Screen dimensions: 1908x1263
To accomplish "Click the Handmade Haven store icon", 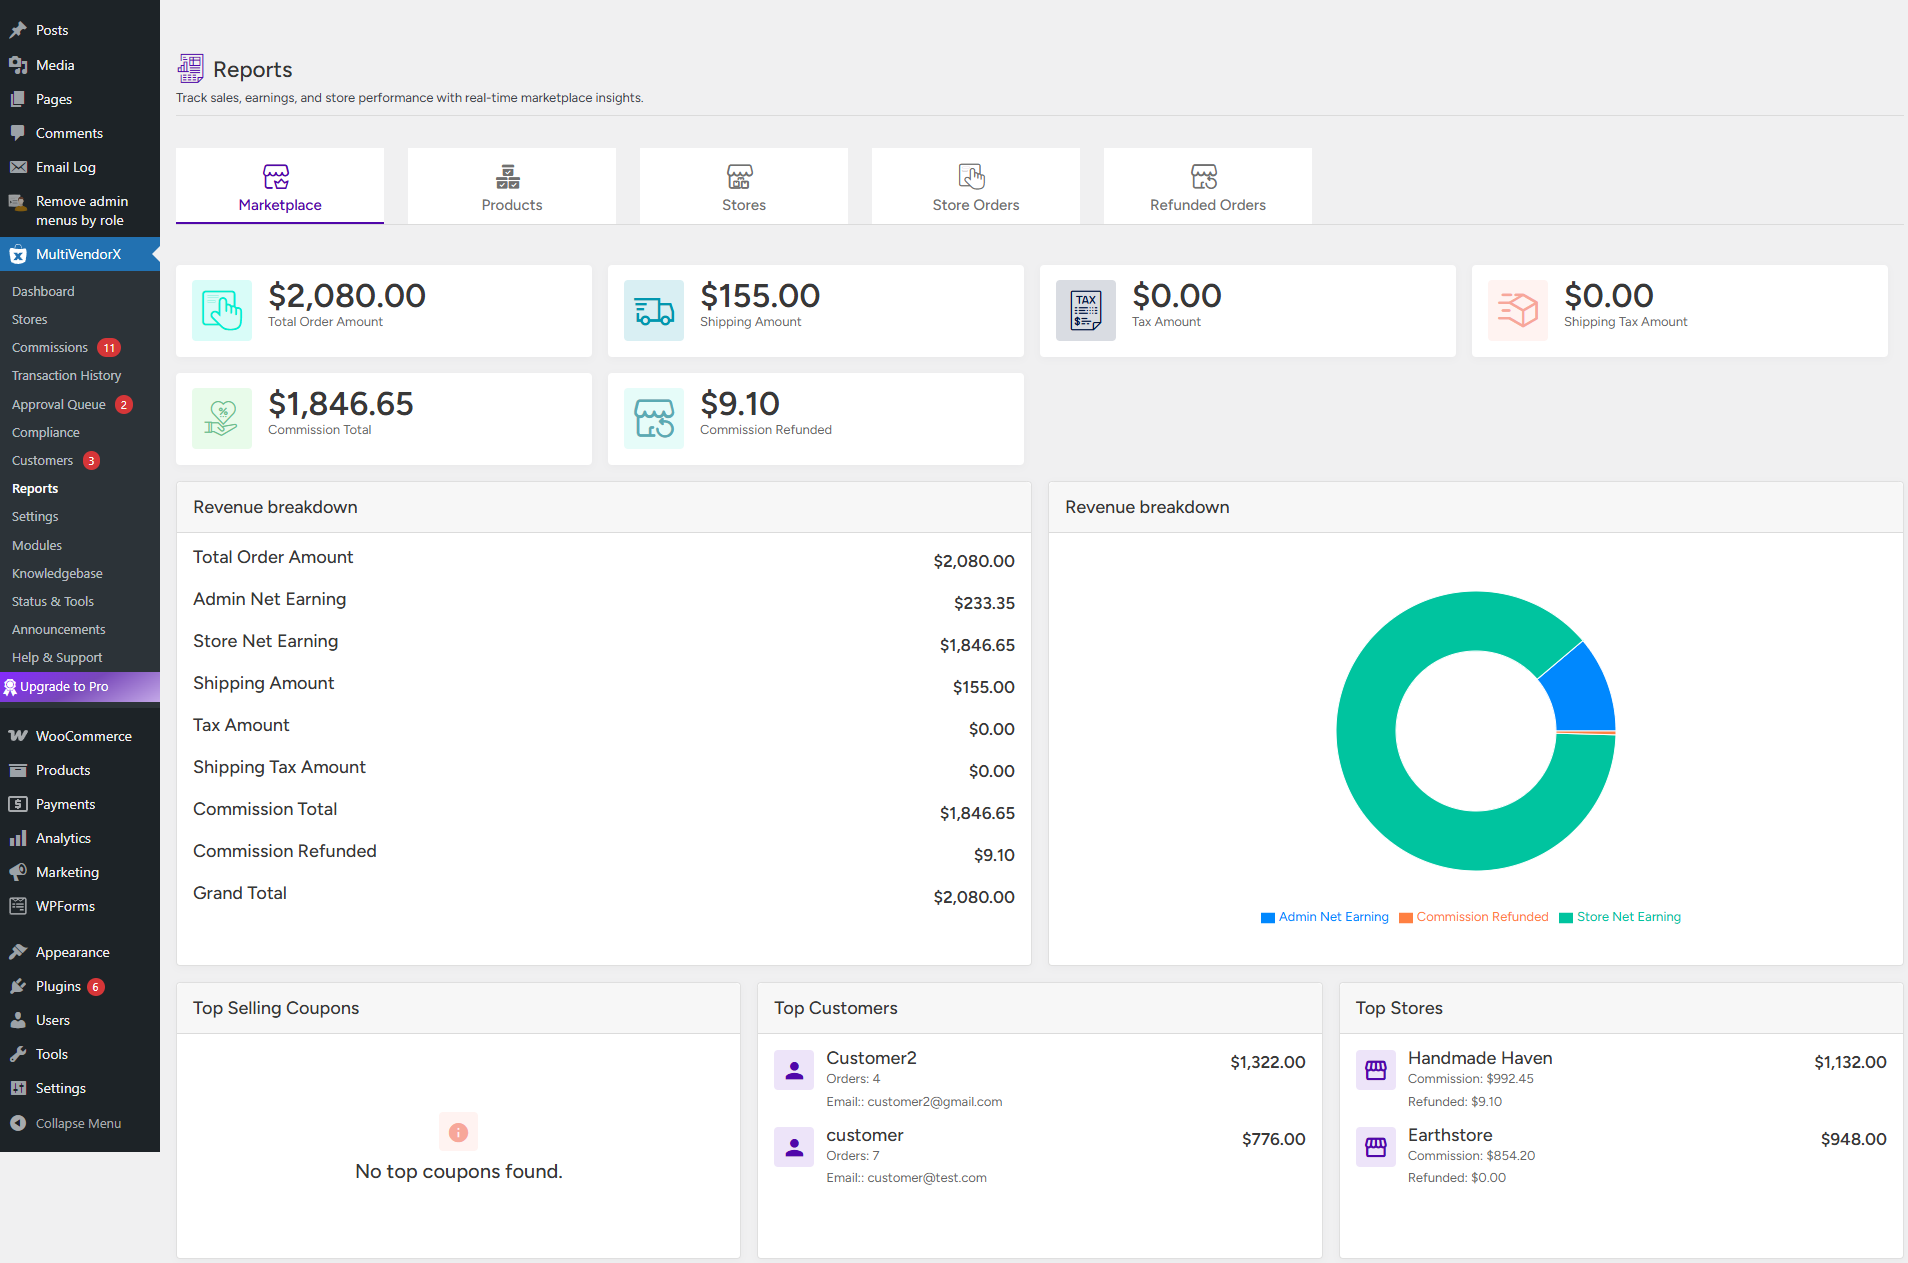I will click(1376, 1070).
